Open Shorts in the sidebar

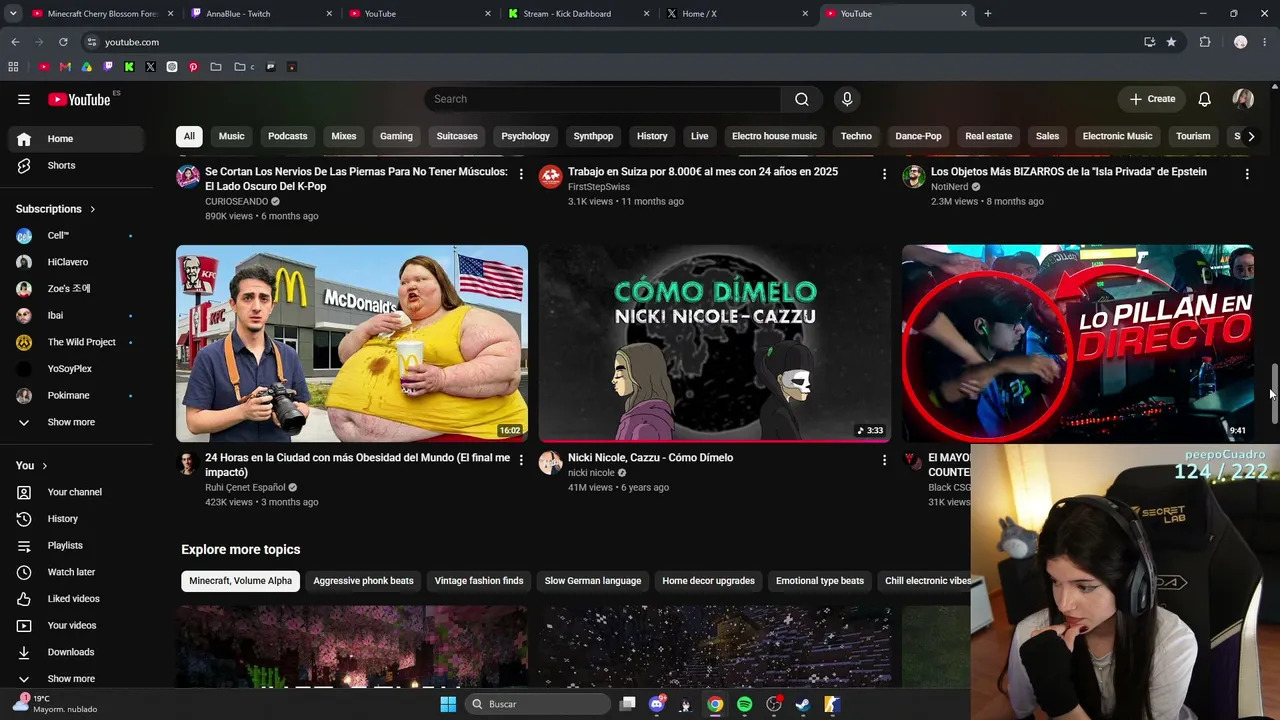[76, 165]
